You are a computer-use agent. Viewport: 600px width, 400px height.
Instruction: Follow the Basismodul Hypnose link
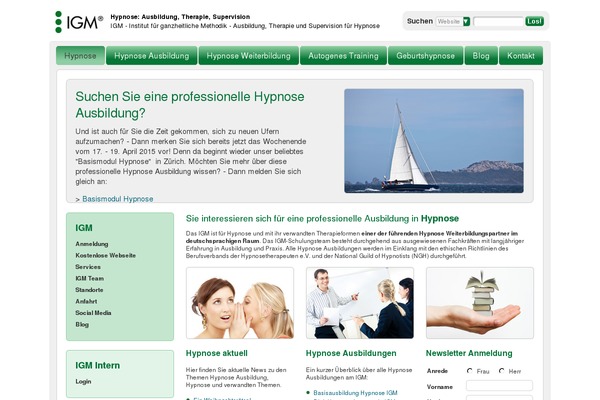tap(117, 199)
